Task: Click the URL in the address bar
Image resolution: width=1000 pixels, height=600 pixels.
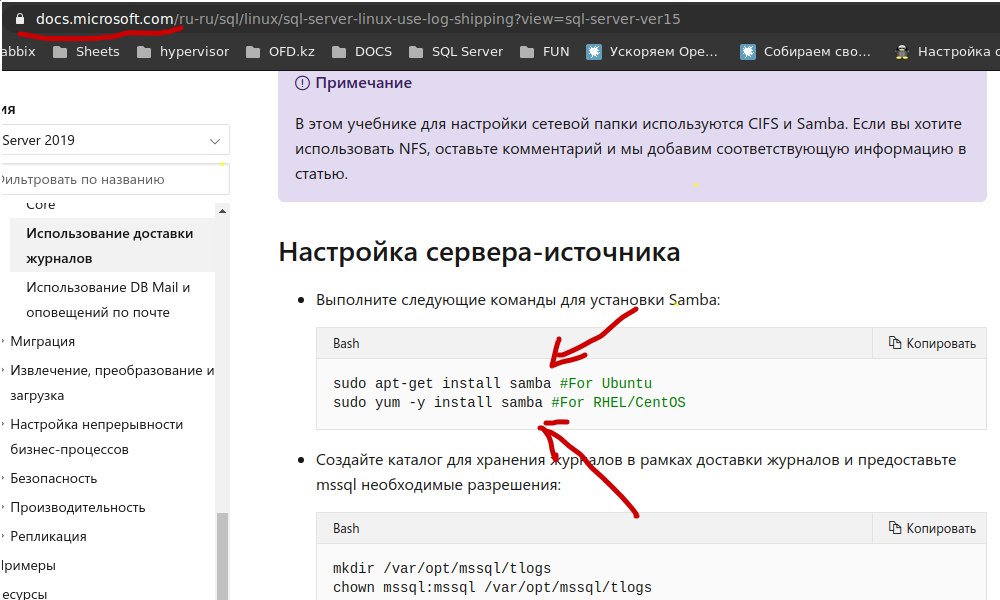Action: pyautogui.click(x=358, y=19)
